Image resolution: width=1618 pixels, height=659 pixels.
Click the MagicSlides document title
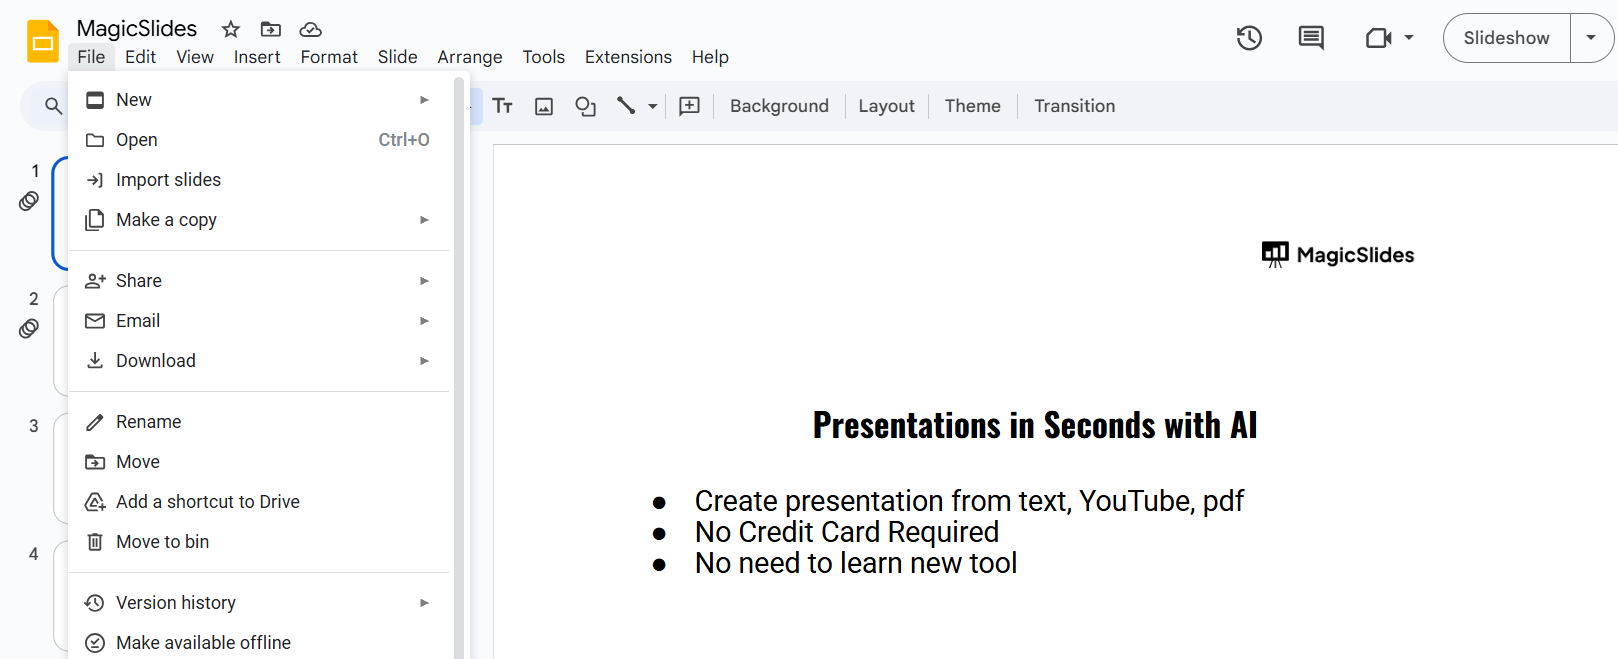(137, 28)
